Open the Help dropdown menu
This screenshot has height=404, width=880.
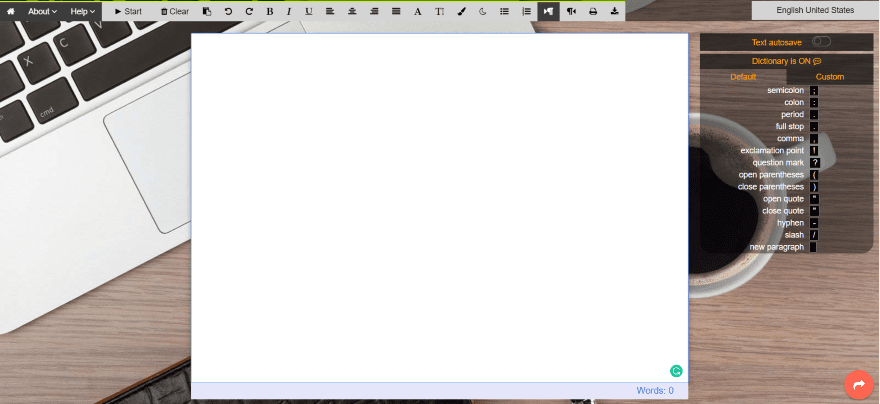(82, 11)
